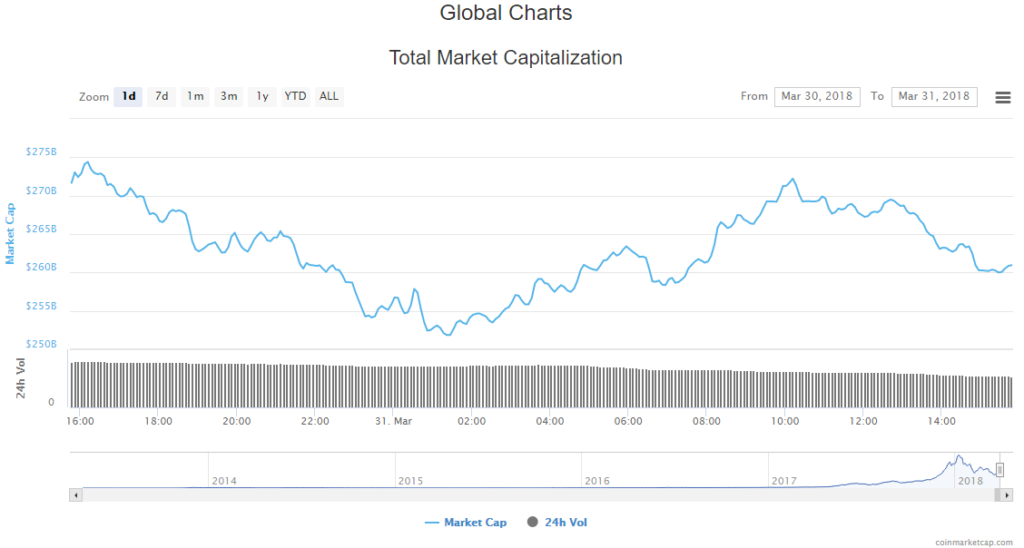Click the navigator right range handle
The image size is (1024, 548).
click(999, 471)
